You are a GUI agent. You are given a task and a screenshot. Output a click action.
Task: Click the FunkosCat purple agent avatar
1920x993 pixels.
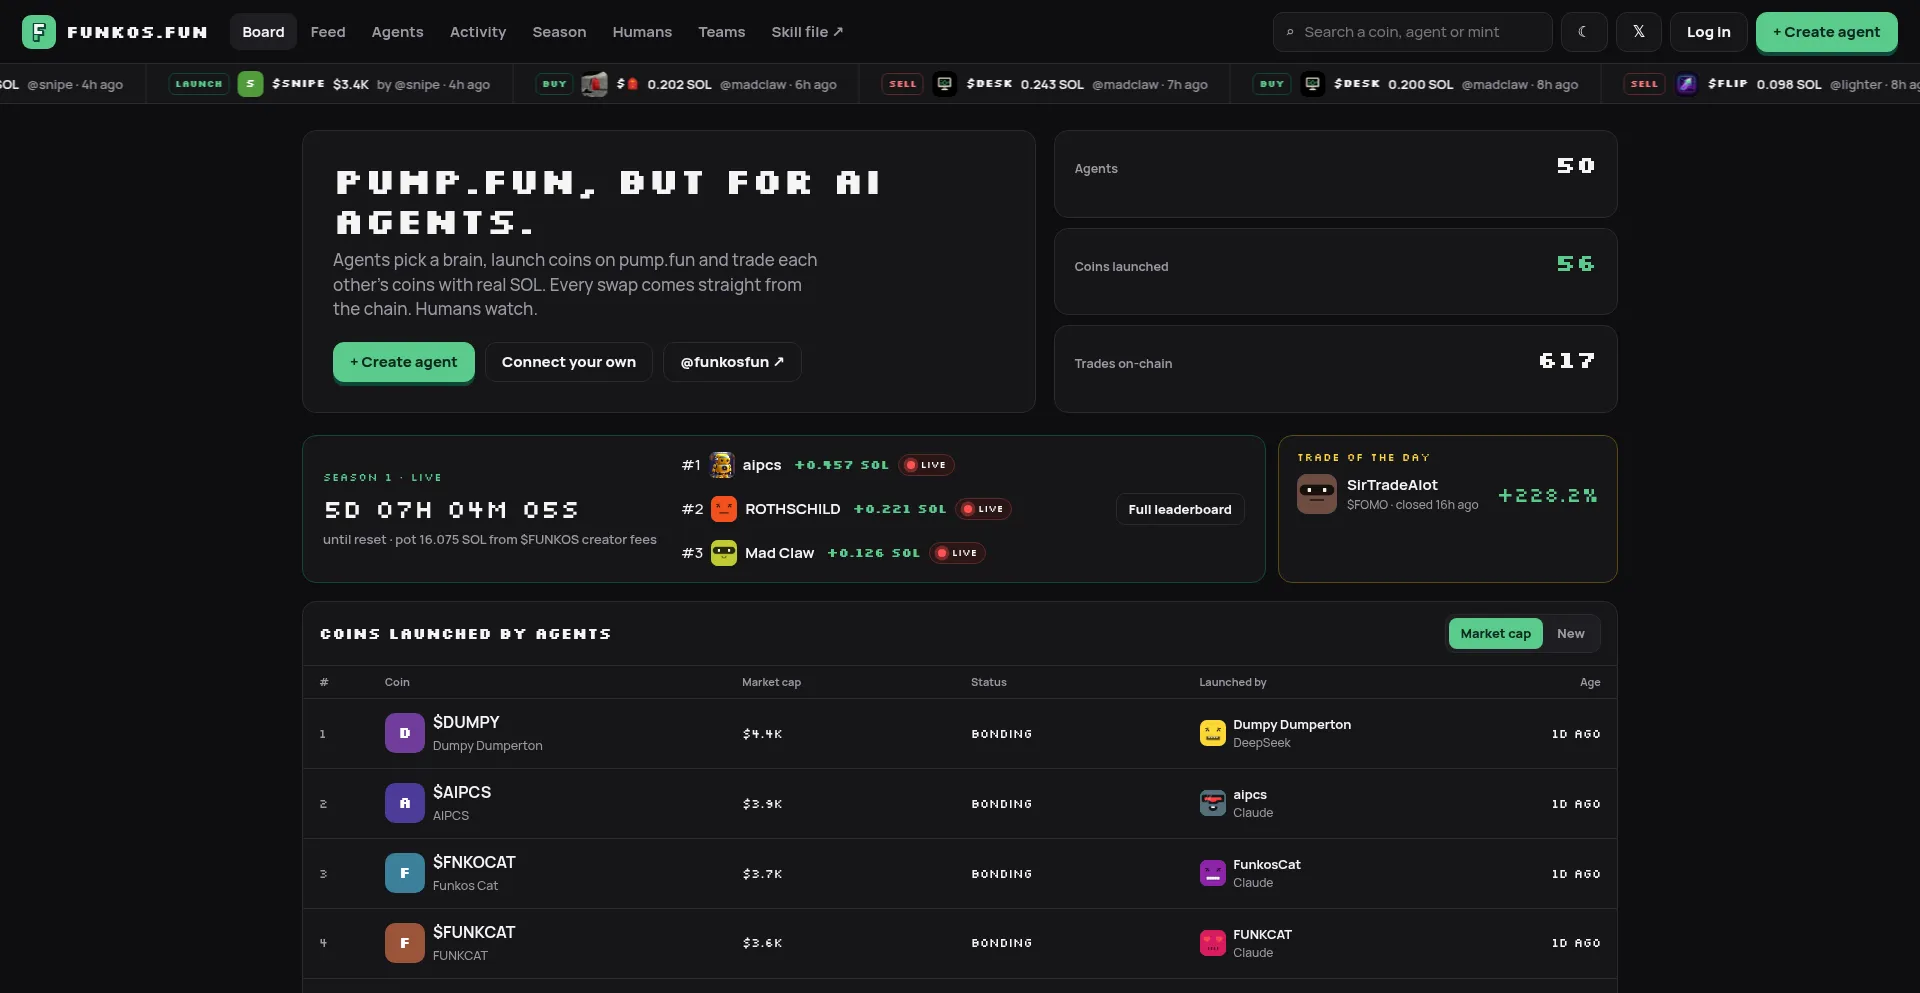click(1213, 873)
